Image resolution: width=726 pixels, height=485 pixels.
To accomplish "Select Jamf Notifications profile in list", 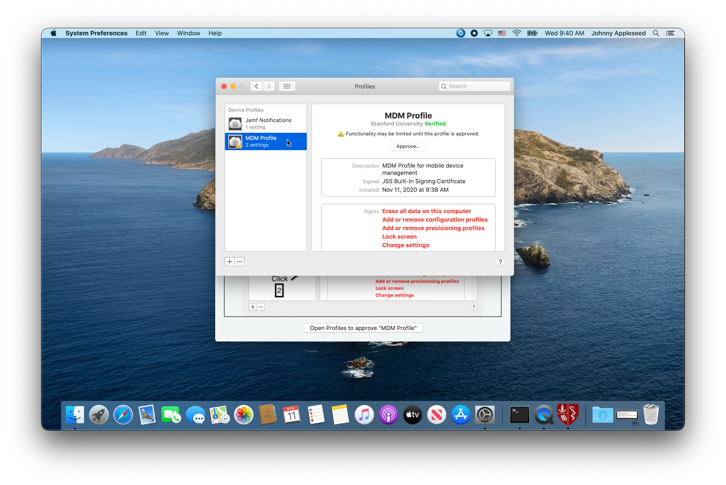I will point(266,123).
